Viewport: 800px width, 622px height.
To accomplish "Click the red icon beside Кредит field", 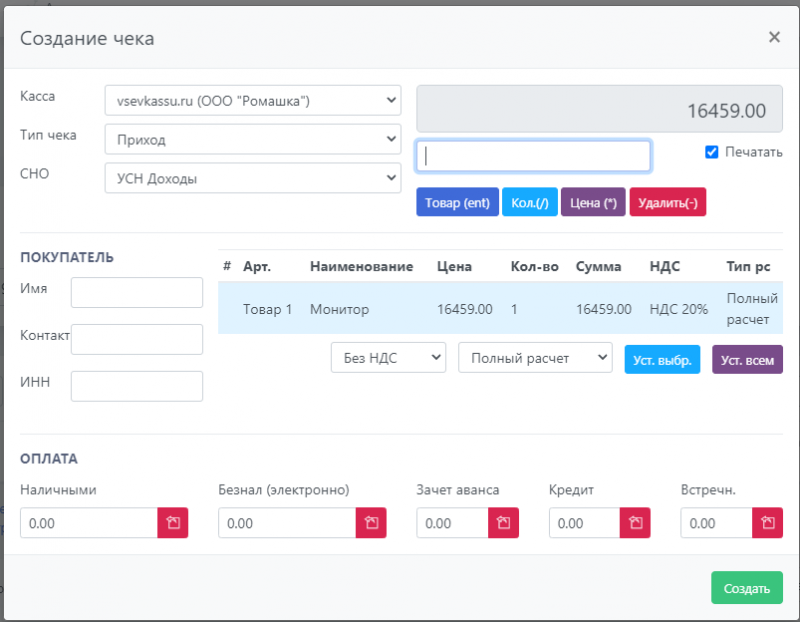I will point(635,523).
